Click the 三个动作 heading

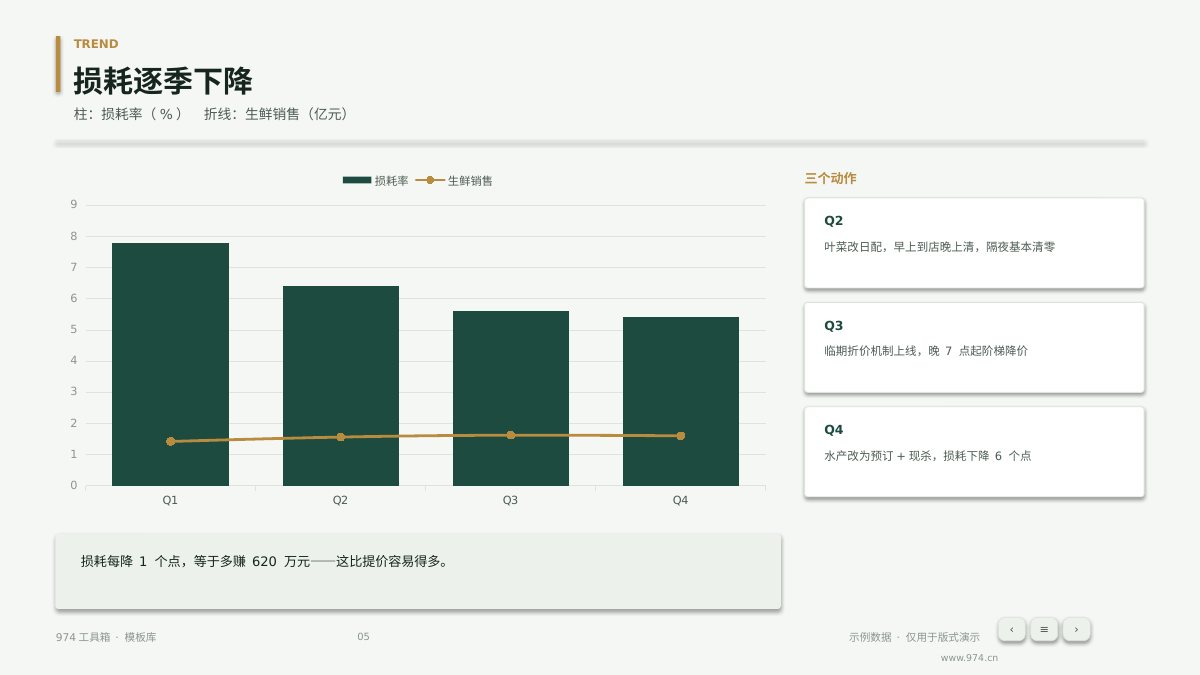click(830, 179)
